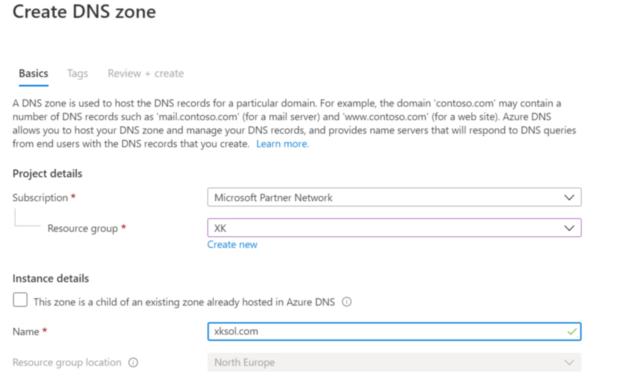
Task: Select the Basics tab
Action: click(x=33, y=73)
